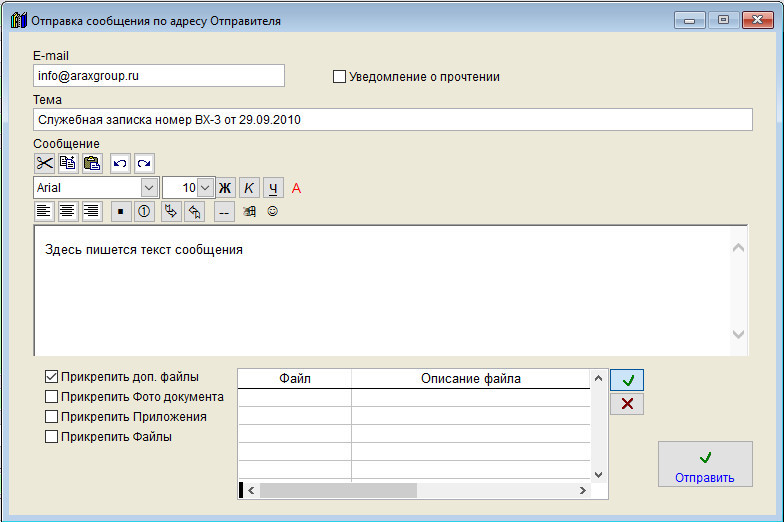Viewport: 784px width, 522px height.
Task: Uncheck 'Прикрепить доп. файлы'
Action: click(51, 377)
